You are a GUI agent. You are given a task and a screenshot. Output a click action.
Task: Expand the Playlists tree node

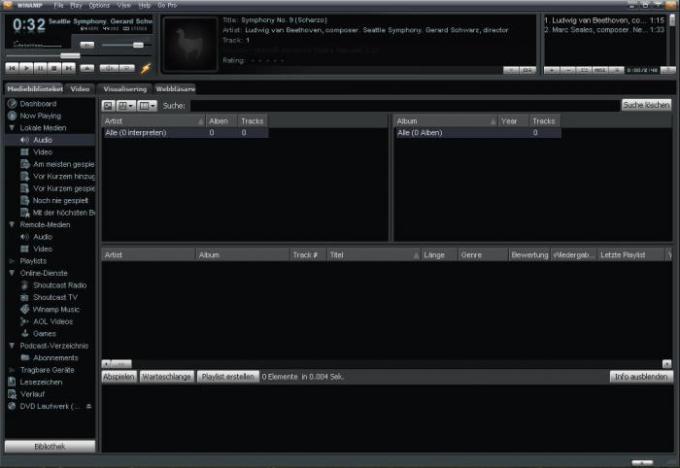point(12,261)
